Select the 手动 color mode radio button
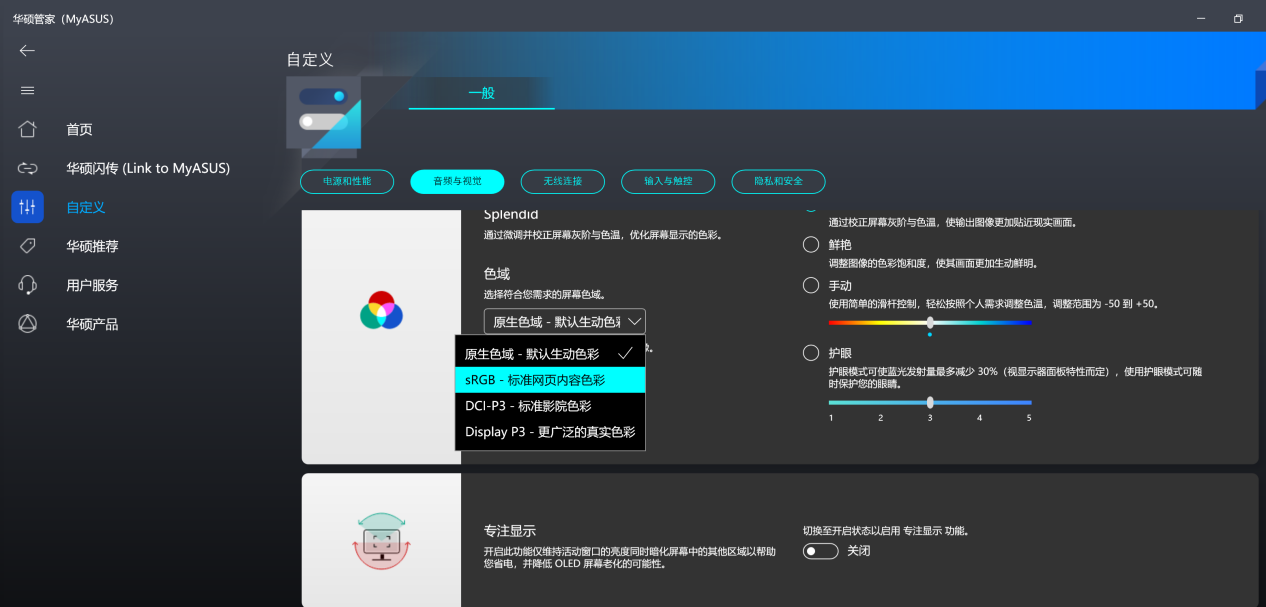The width and height of the screenshot is (1266, 607). 810,285
